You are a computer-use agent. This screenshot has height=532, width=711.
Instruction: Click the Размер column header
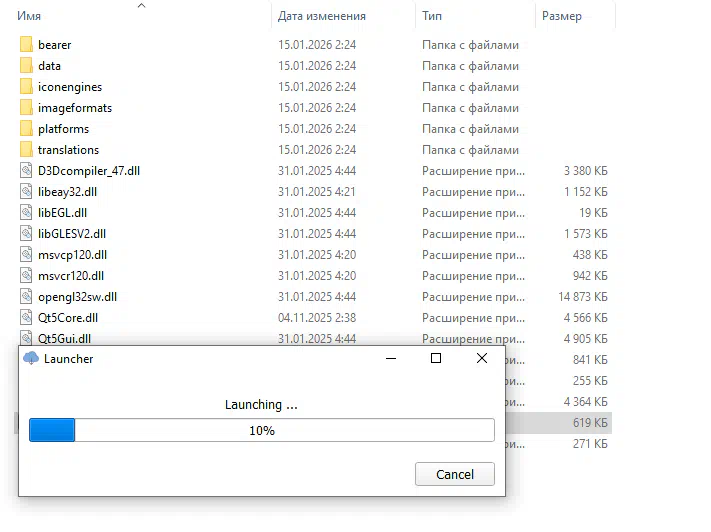coord(561,16)
